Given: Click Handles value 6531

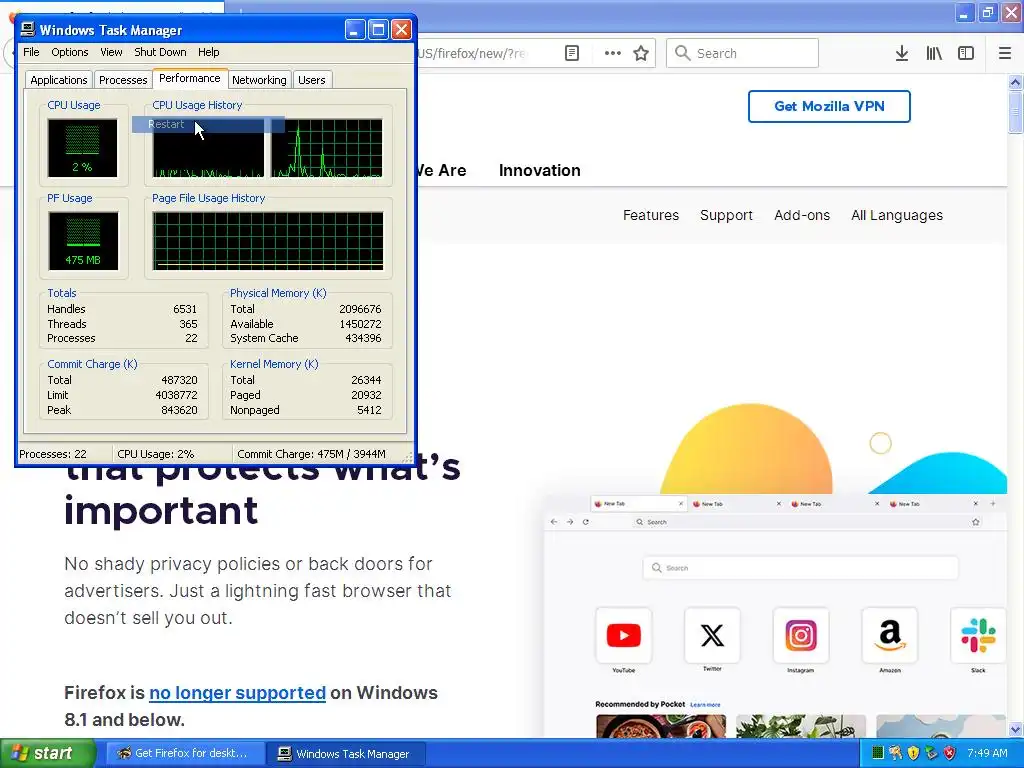Looking at the screenshot, I should (x=185, y=309).
